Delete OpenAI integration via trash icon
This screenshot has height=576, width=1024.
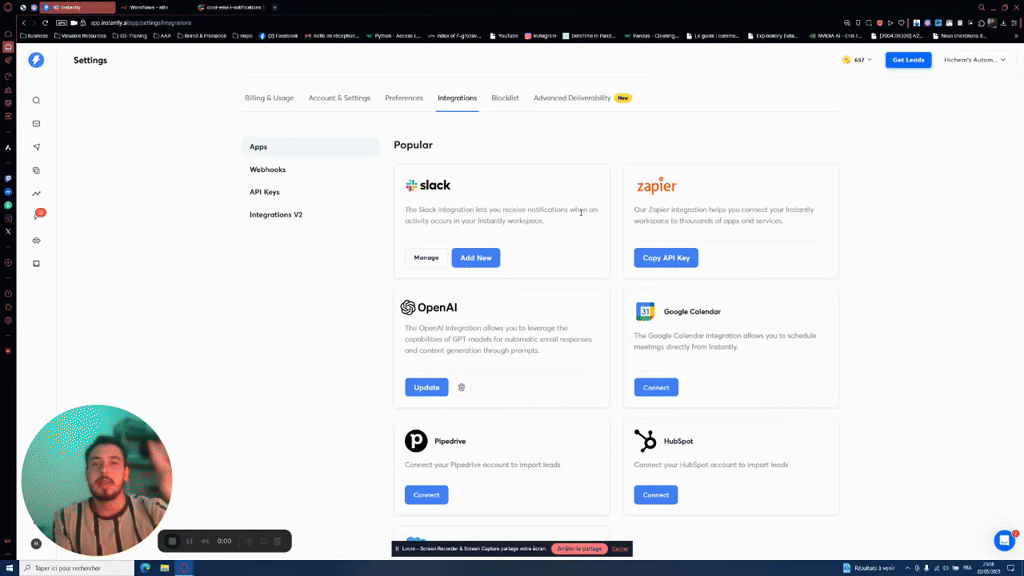(461, 387)
